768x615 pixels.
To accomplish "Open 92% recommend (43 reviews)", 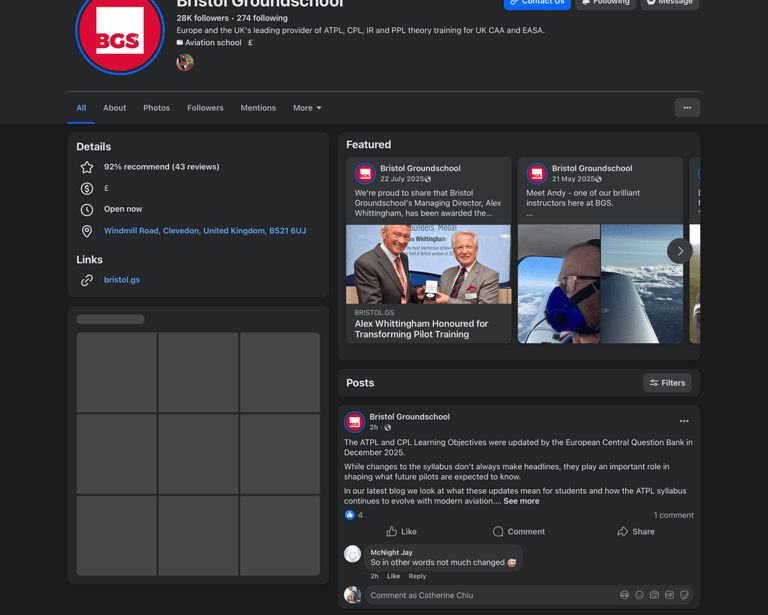I will [161, 167].
